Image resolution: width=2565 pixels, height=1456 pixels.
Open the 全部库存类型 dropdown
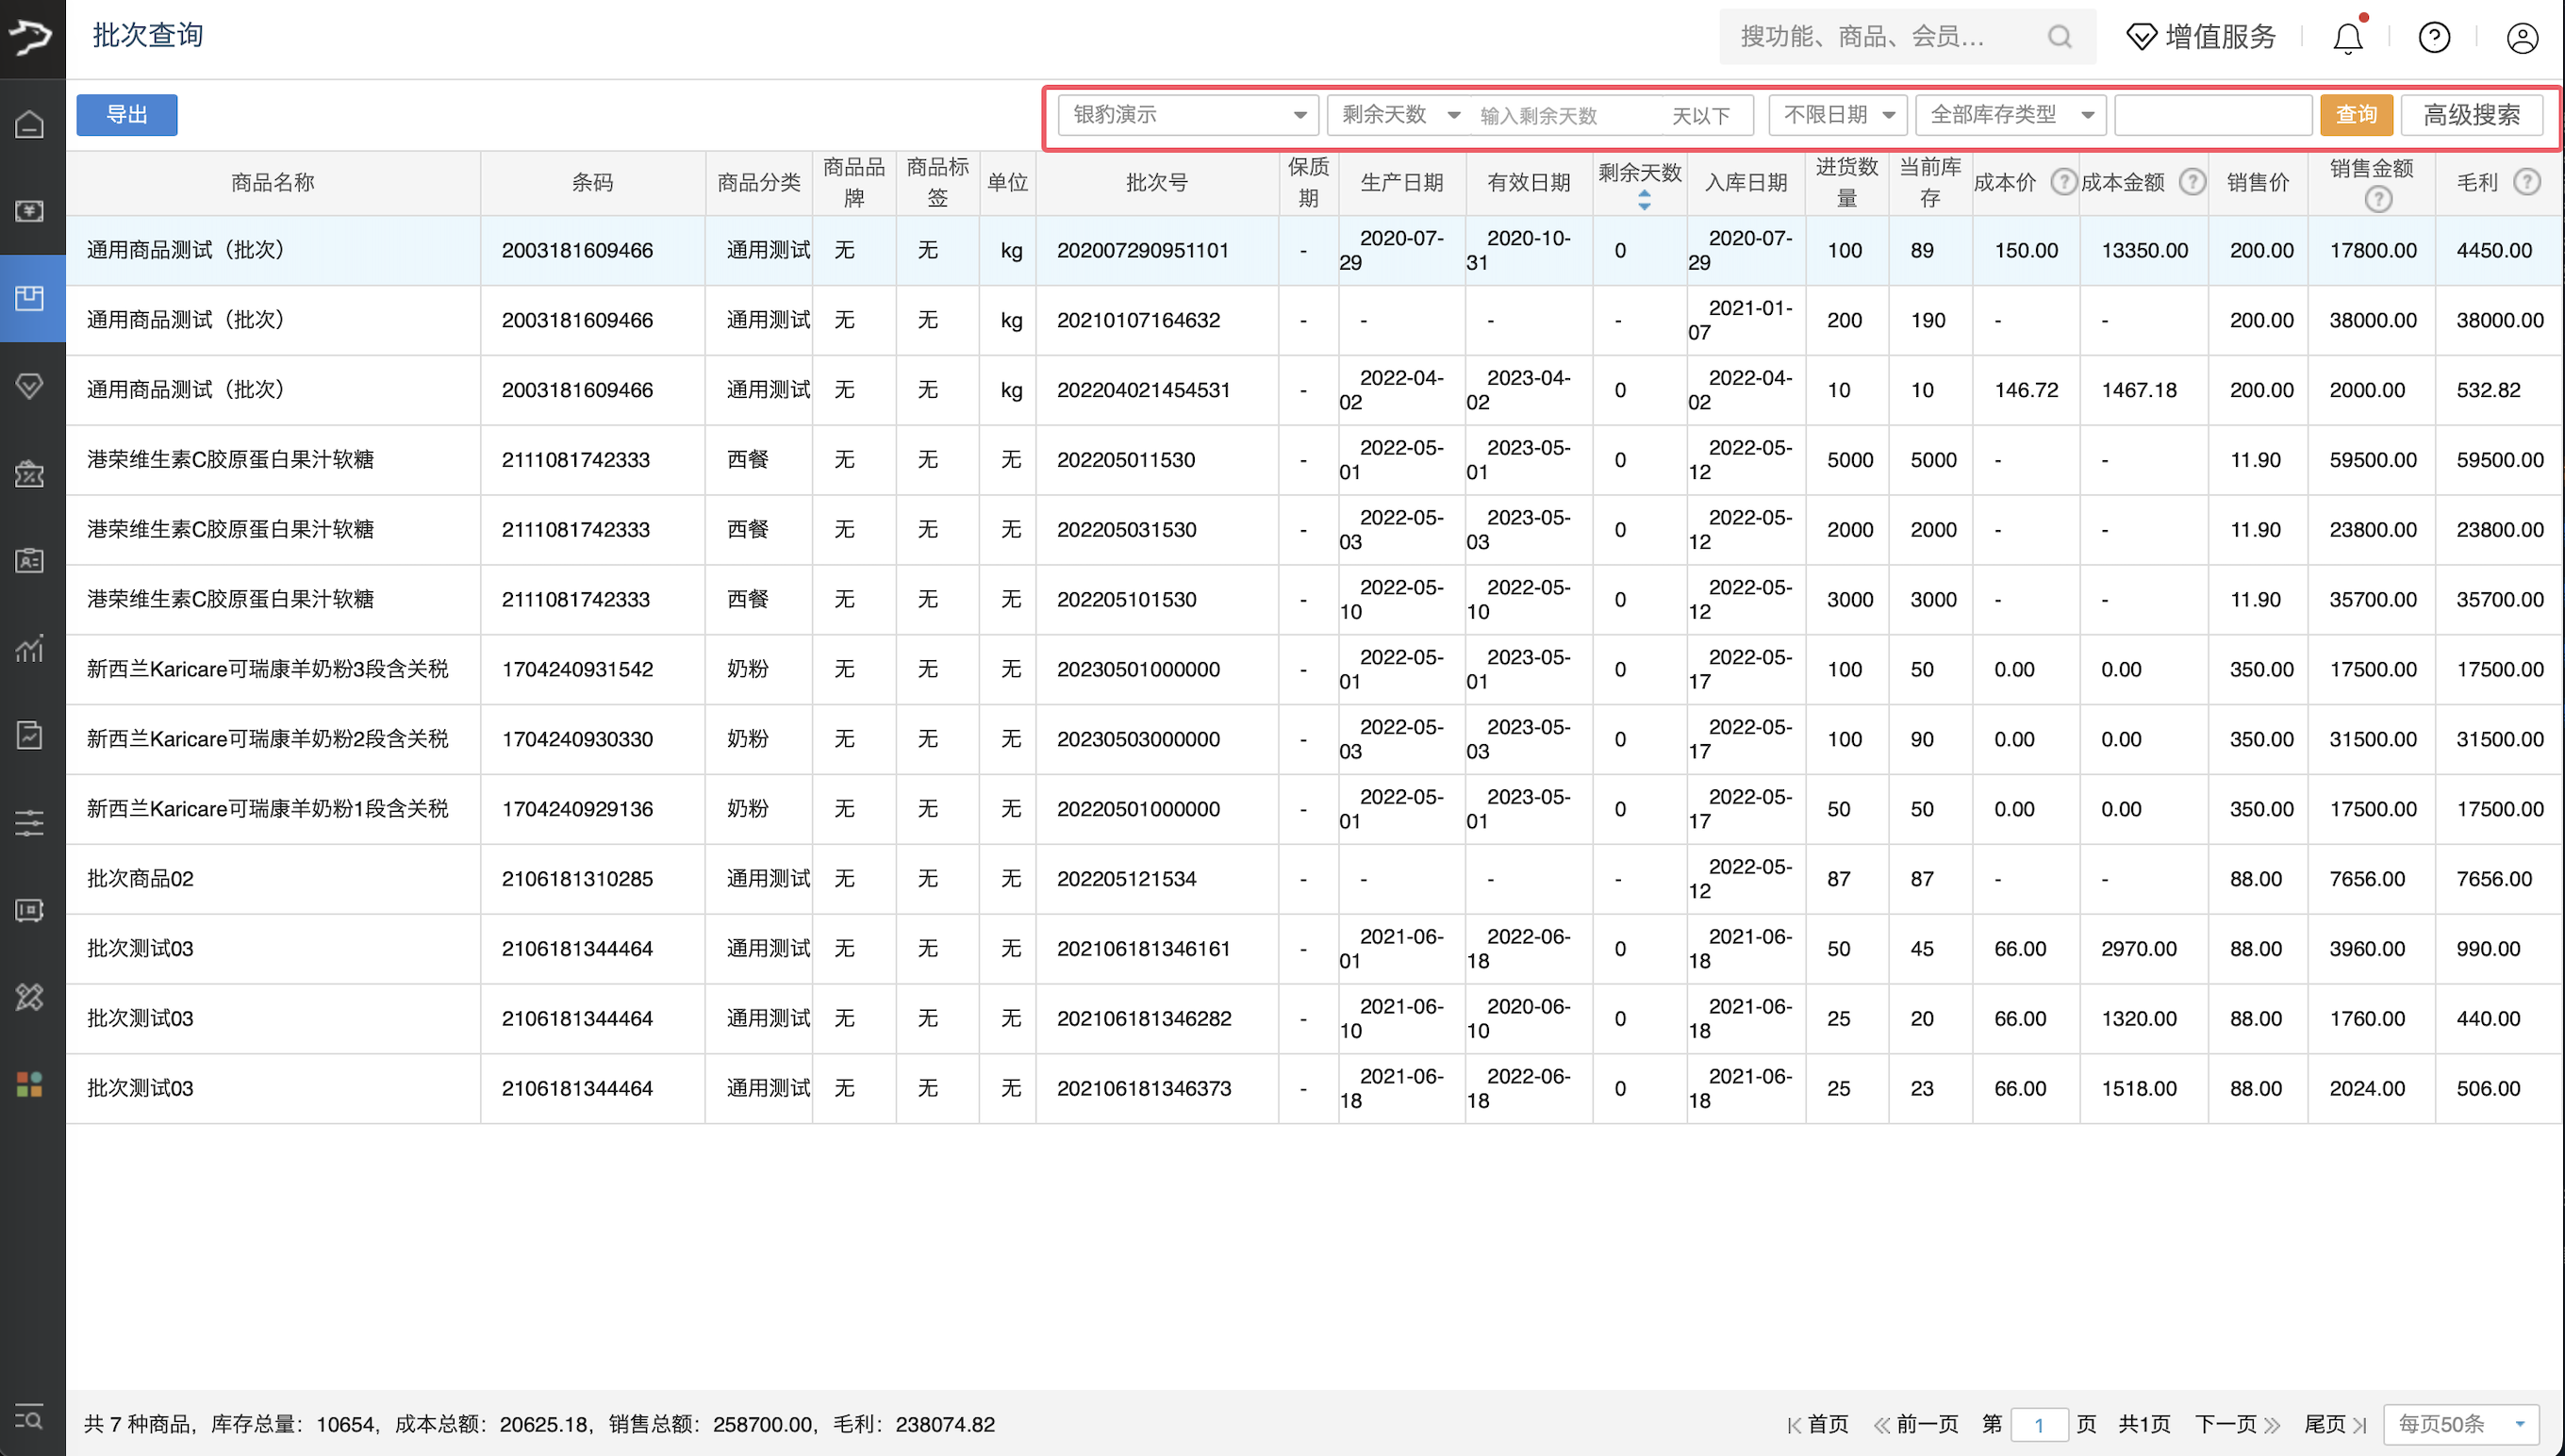[2011, 115]
